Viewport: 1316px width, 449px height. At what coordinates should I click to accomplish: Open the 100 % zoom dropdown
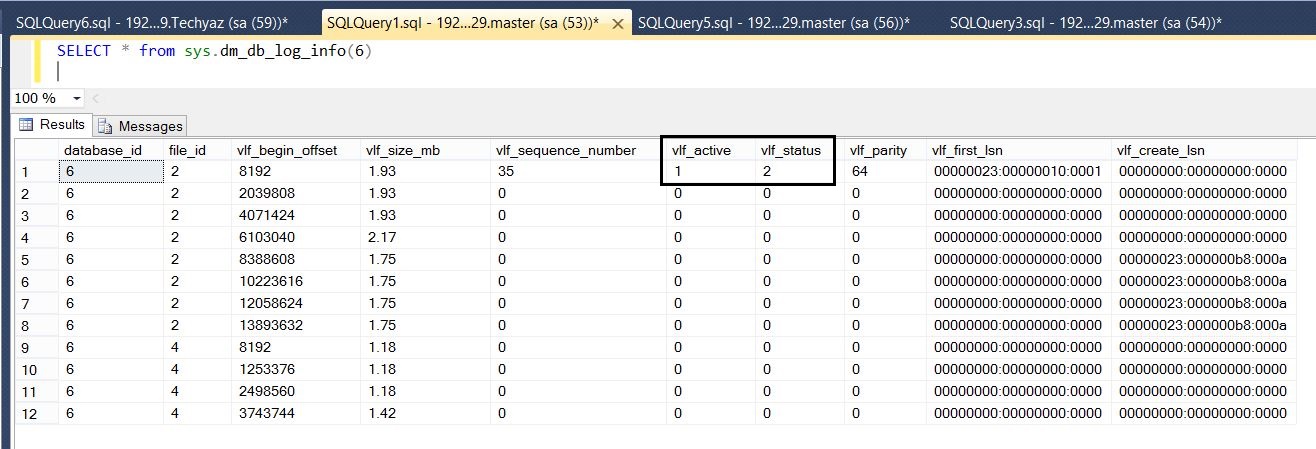coord(77,98)
